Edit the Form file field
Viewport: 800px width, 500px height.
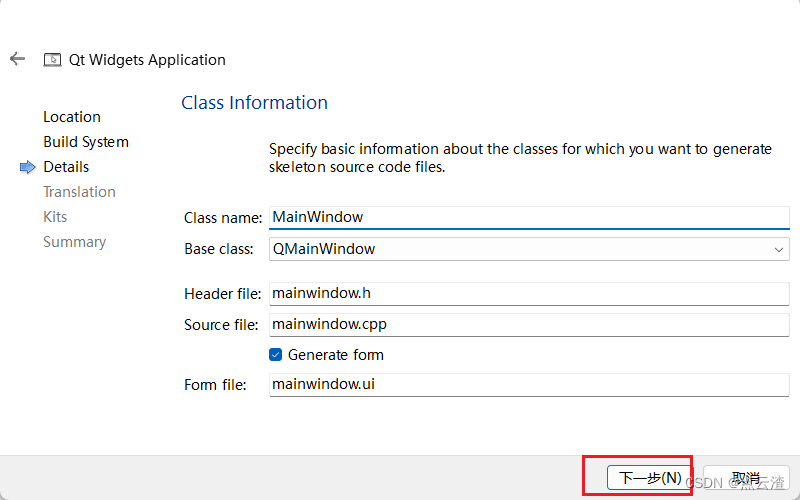(529, 385)
